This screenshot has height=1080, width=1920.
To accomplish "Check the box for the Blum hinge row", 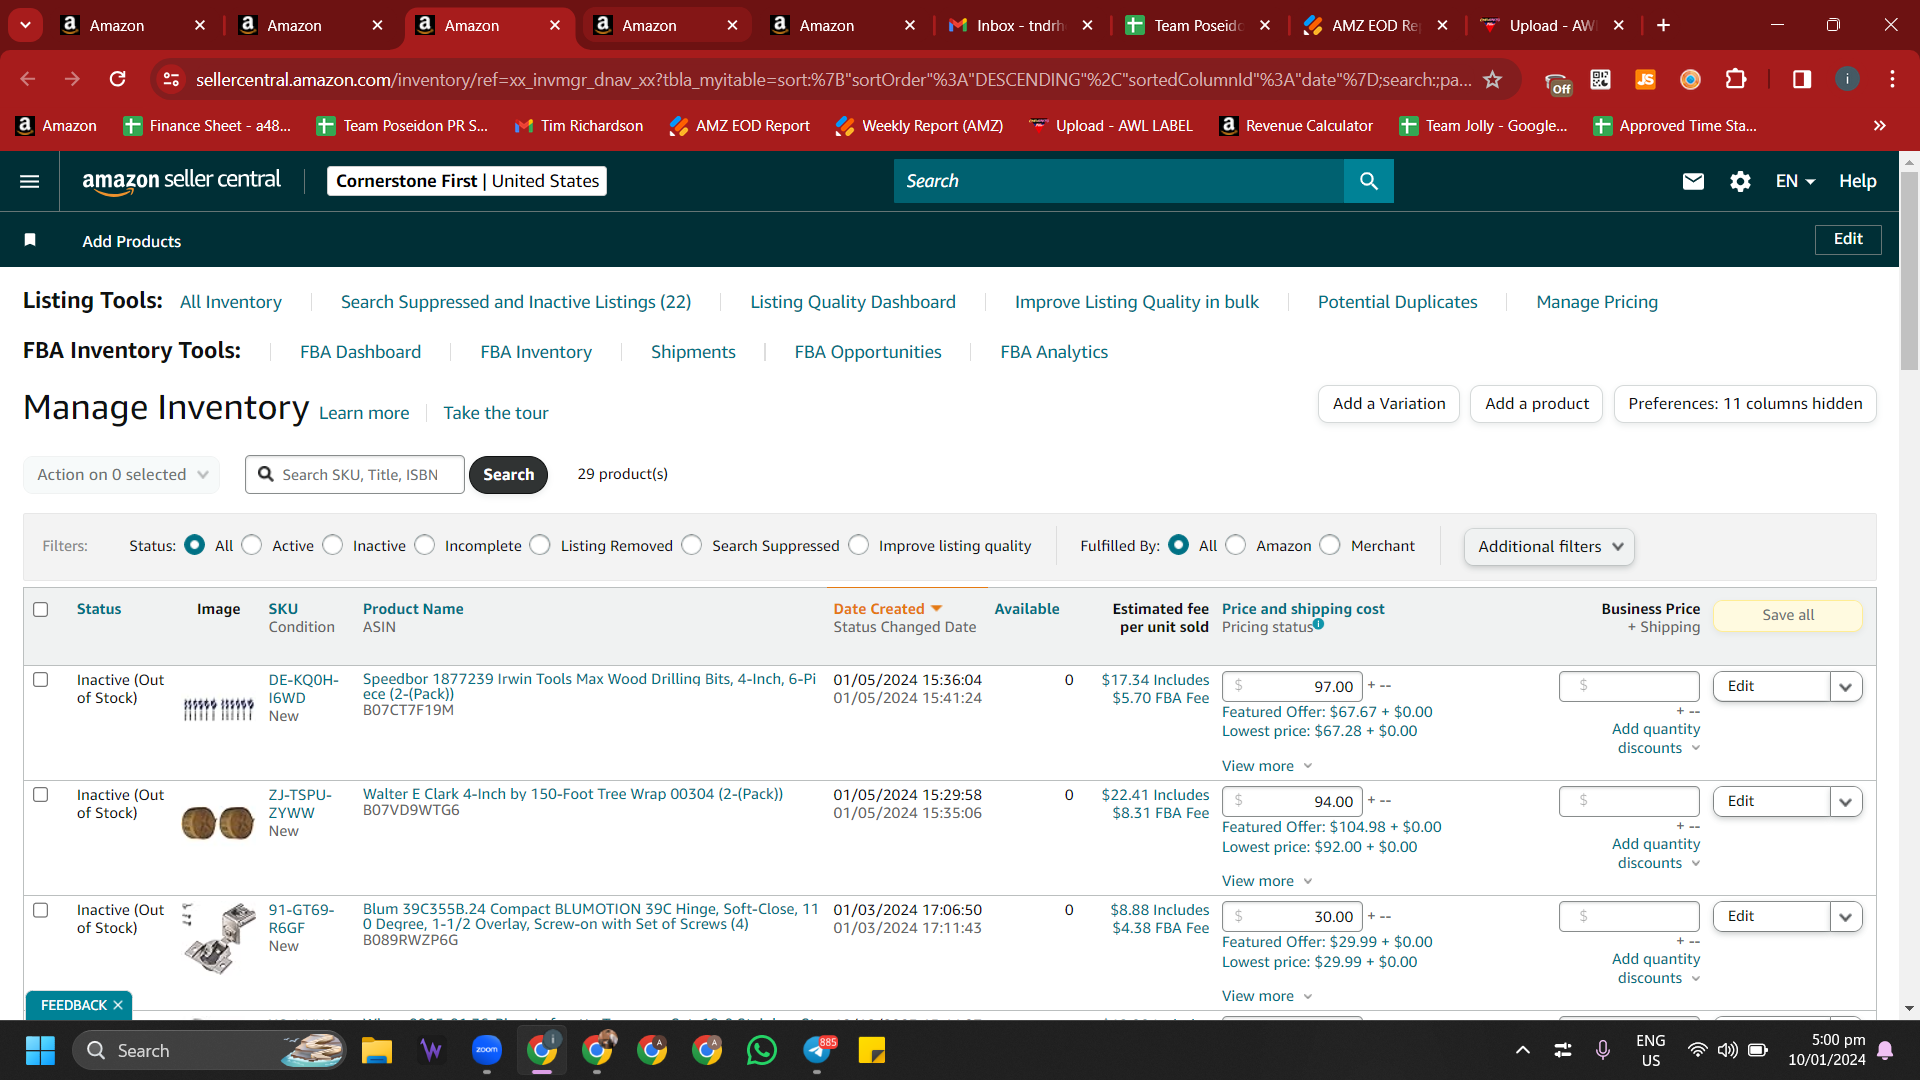I will [41, 910].
